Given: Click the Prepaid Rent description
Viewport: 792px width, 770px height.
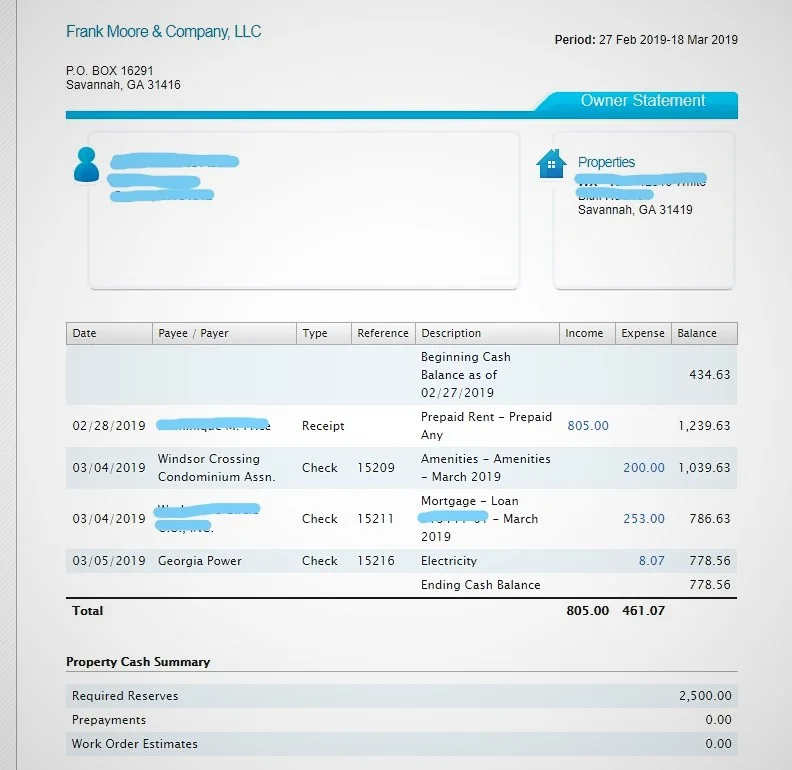Looking at the screenshot, I should click(486, 426).
